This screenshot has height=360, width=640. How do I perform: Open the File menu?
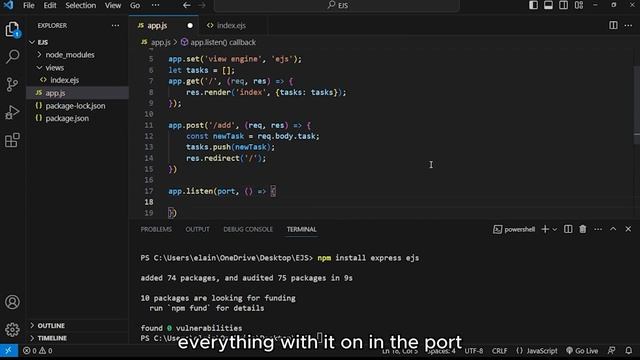click(x=29, y=5)
